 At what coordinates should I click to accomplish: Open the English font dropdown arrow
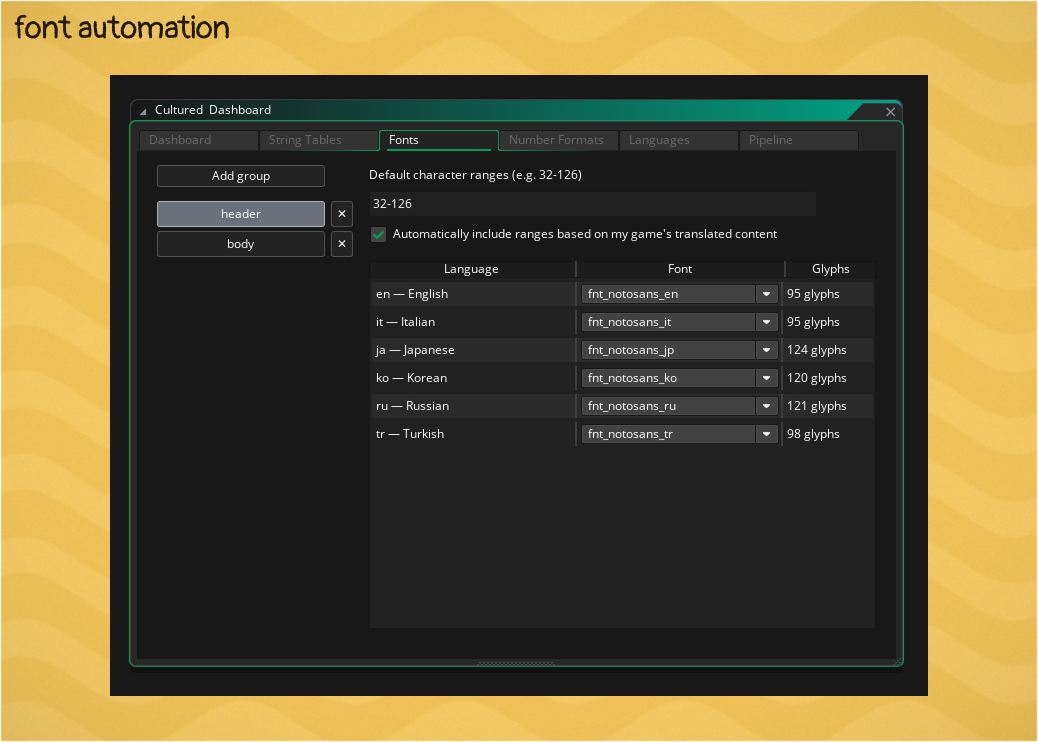click(x=767, y=294)
